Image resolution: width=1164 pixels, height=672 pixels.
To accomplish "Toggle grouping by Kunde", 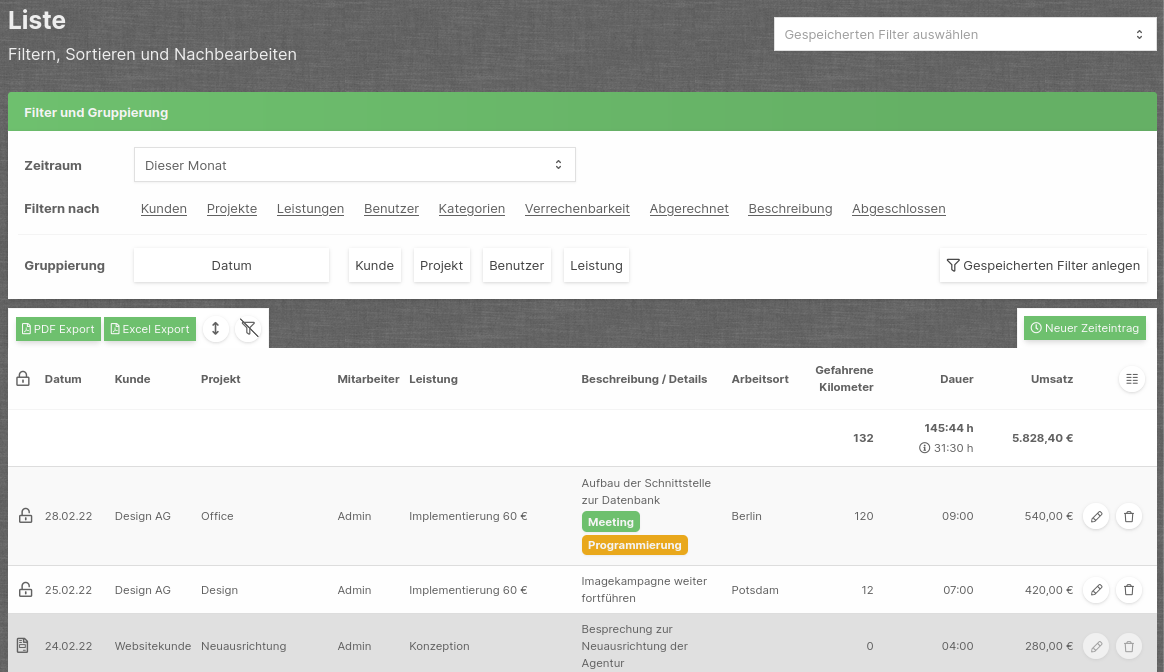I will click(x=374, y=266).
